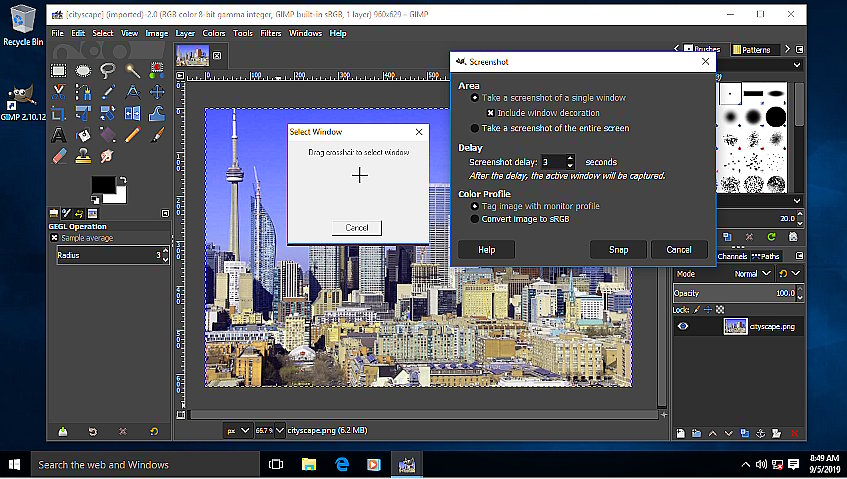Uncheck Include window decoration
The width and height of the screenshot is (847, 479).
pyautogui.click(x=490, y=113)
